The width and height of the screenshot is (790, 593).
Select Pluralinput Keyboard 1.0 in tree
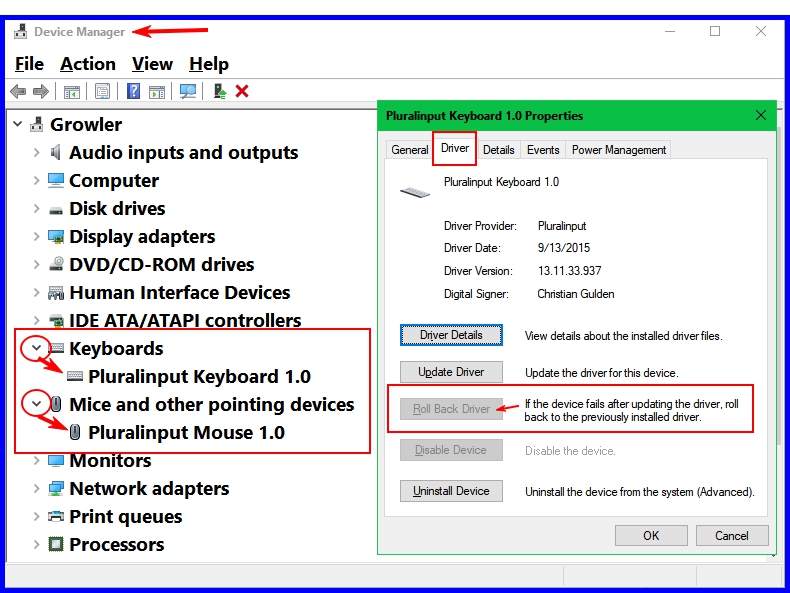click(x=200, y=376)
